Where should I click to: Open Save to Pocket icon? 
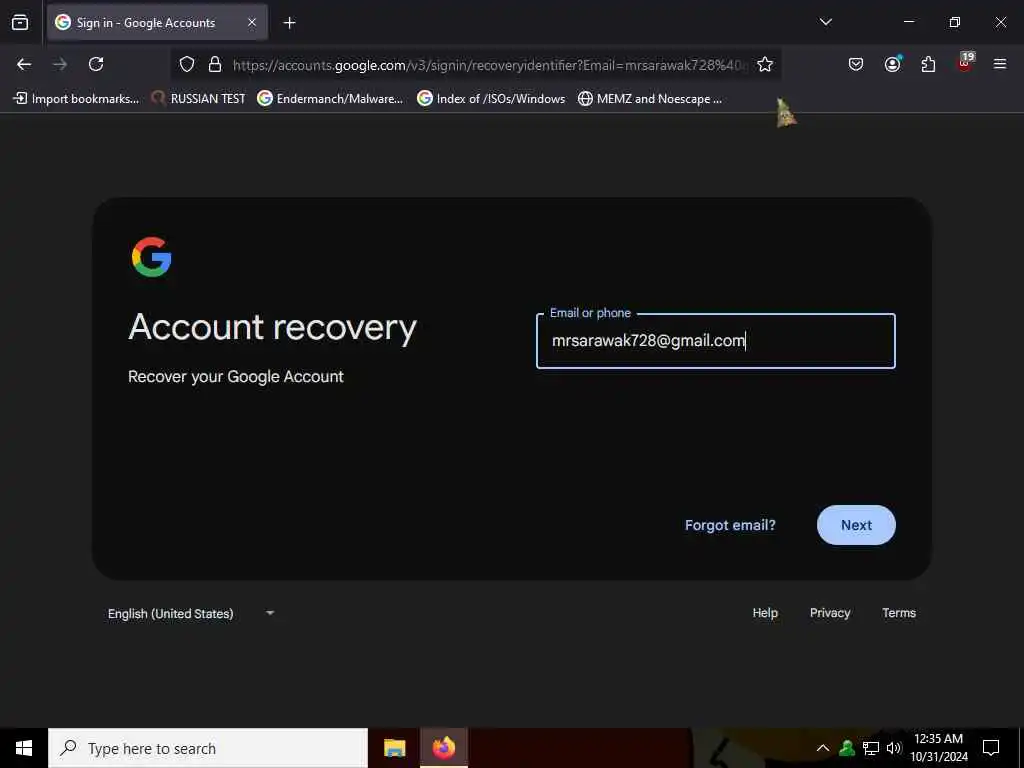pos(856,64)
